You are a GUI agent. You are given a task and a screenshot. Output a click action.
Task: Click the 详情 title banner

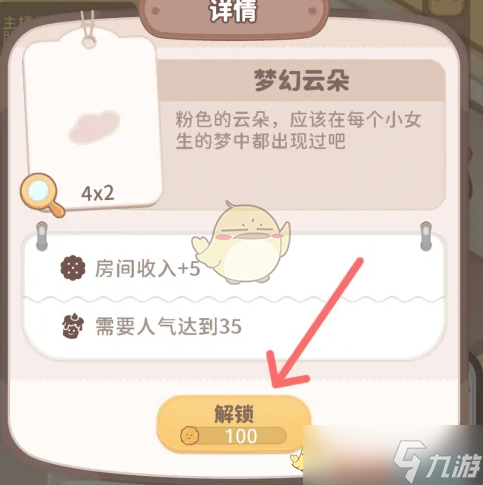click(233, 13)
